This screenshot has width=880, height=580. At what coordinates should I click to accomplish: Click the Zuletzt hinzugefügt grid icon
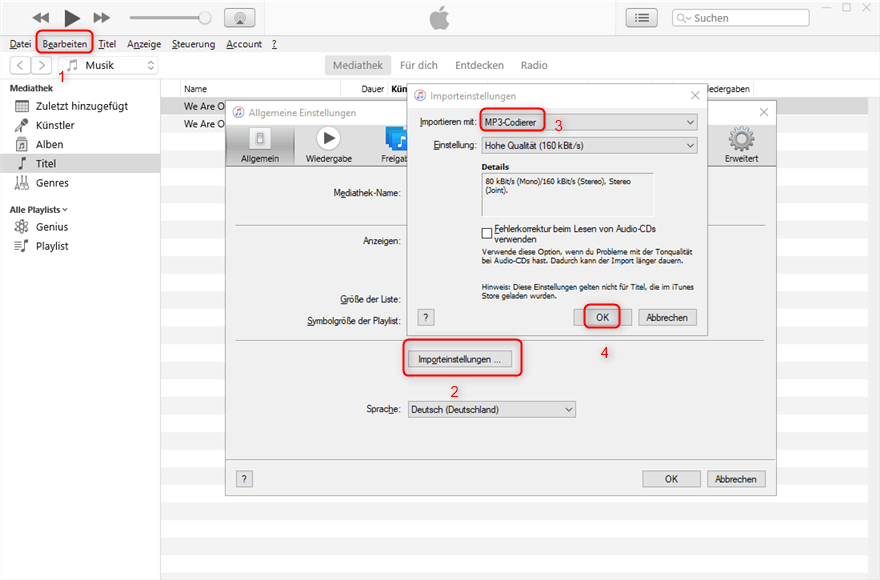pyautogui.click(x=22, y=106)
